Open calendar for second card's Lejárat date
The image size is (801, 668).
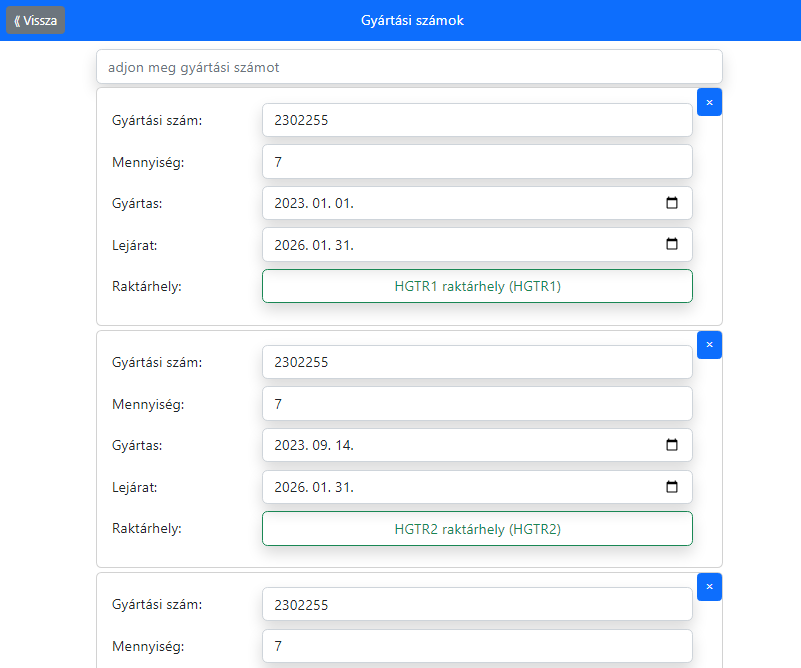tap(672, 487)
